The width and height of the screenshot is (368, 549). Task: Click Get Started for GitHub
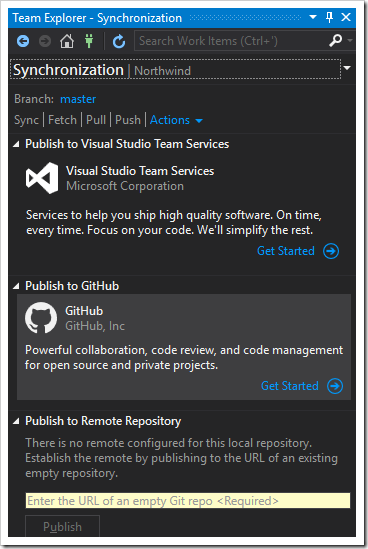tap(290, 386)
